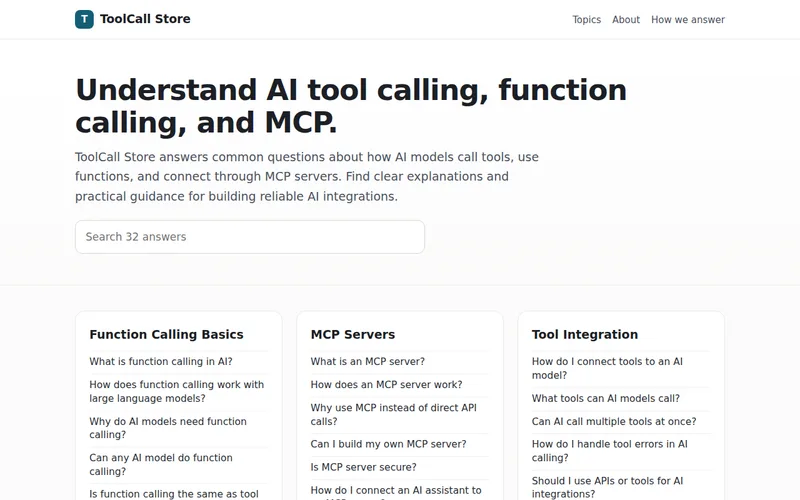Open 'How do I connect tools to an AI model?'
The width and height of the screenshot is (800, 500).
pyautogui.click(x=607, y=368)
